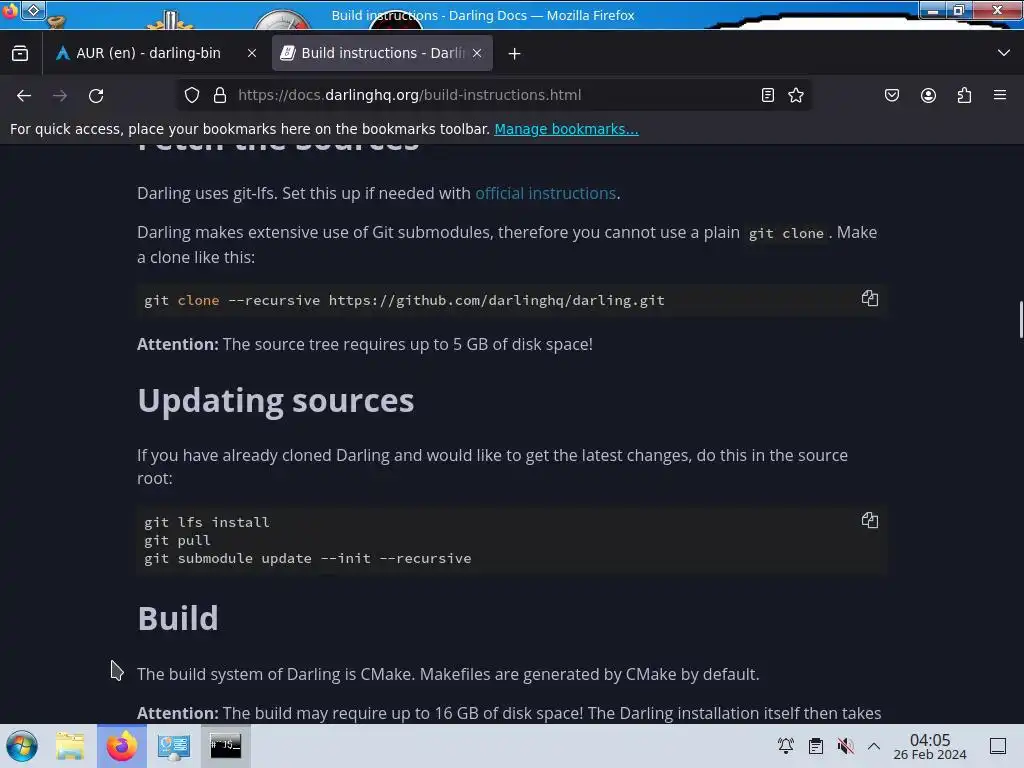Screen dimensions: 1024x768
Task: Open file manager from taskbar
Action: point(70,746)
